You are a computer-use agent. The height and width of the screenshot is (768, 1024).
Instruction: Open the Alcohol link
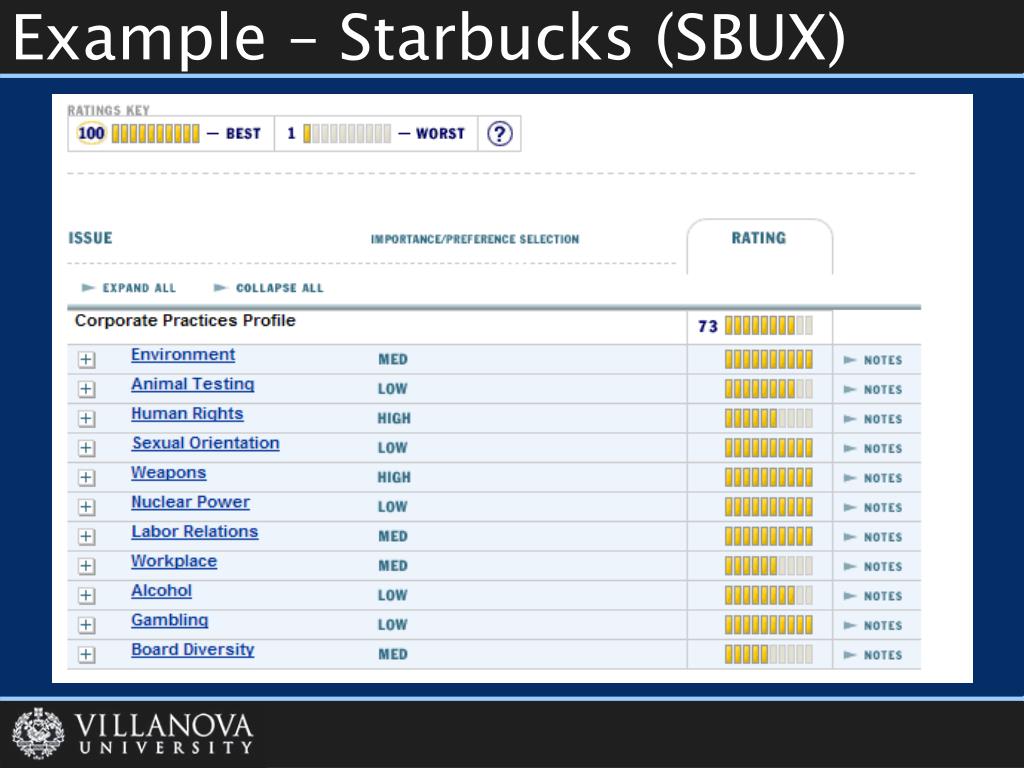pyautogui.click(x=161, y=590)
